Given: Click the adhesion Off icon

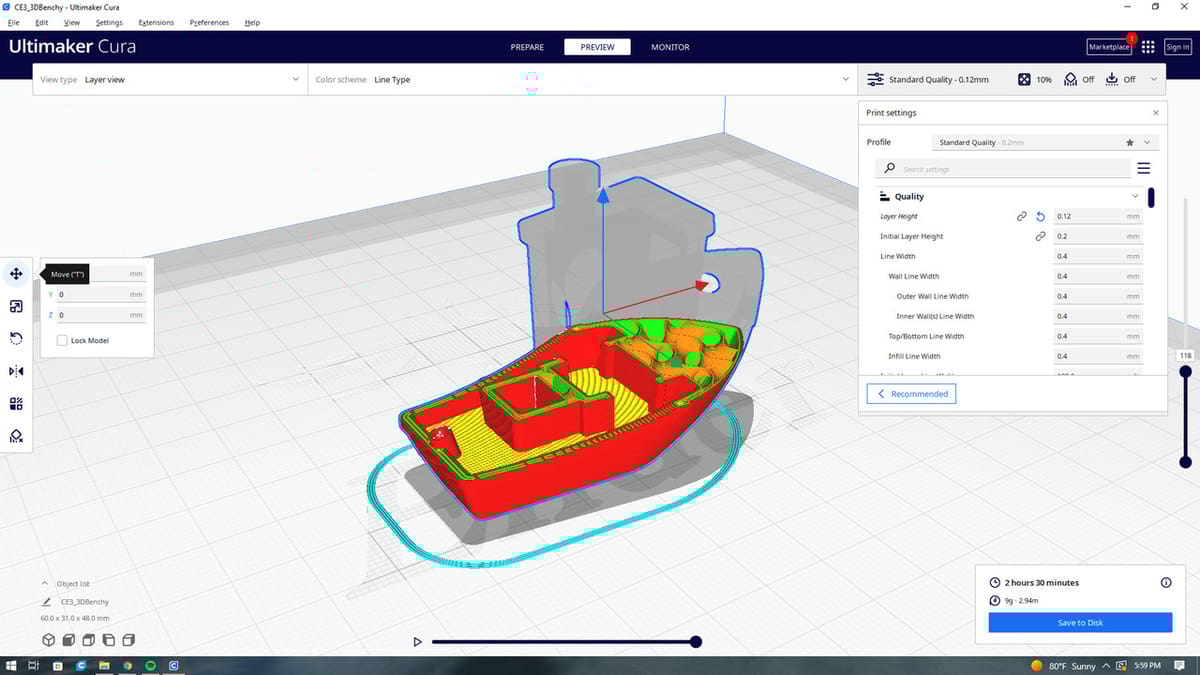Looking at the screenshot, I should (1111, 79).
